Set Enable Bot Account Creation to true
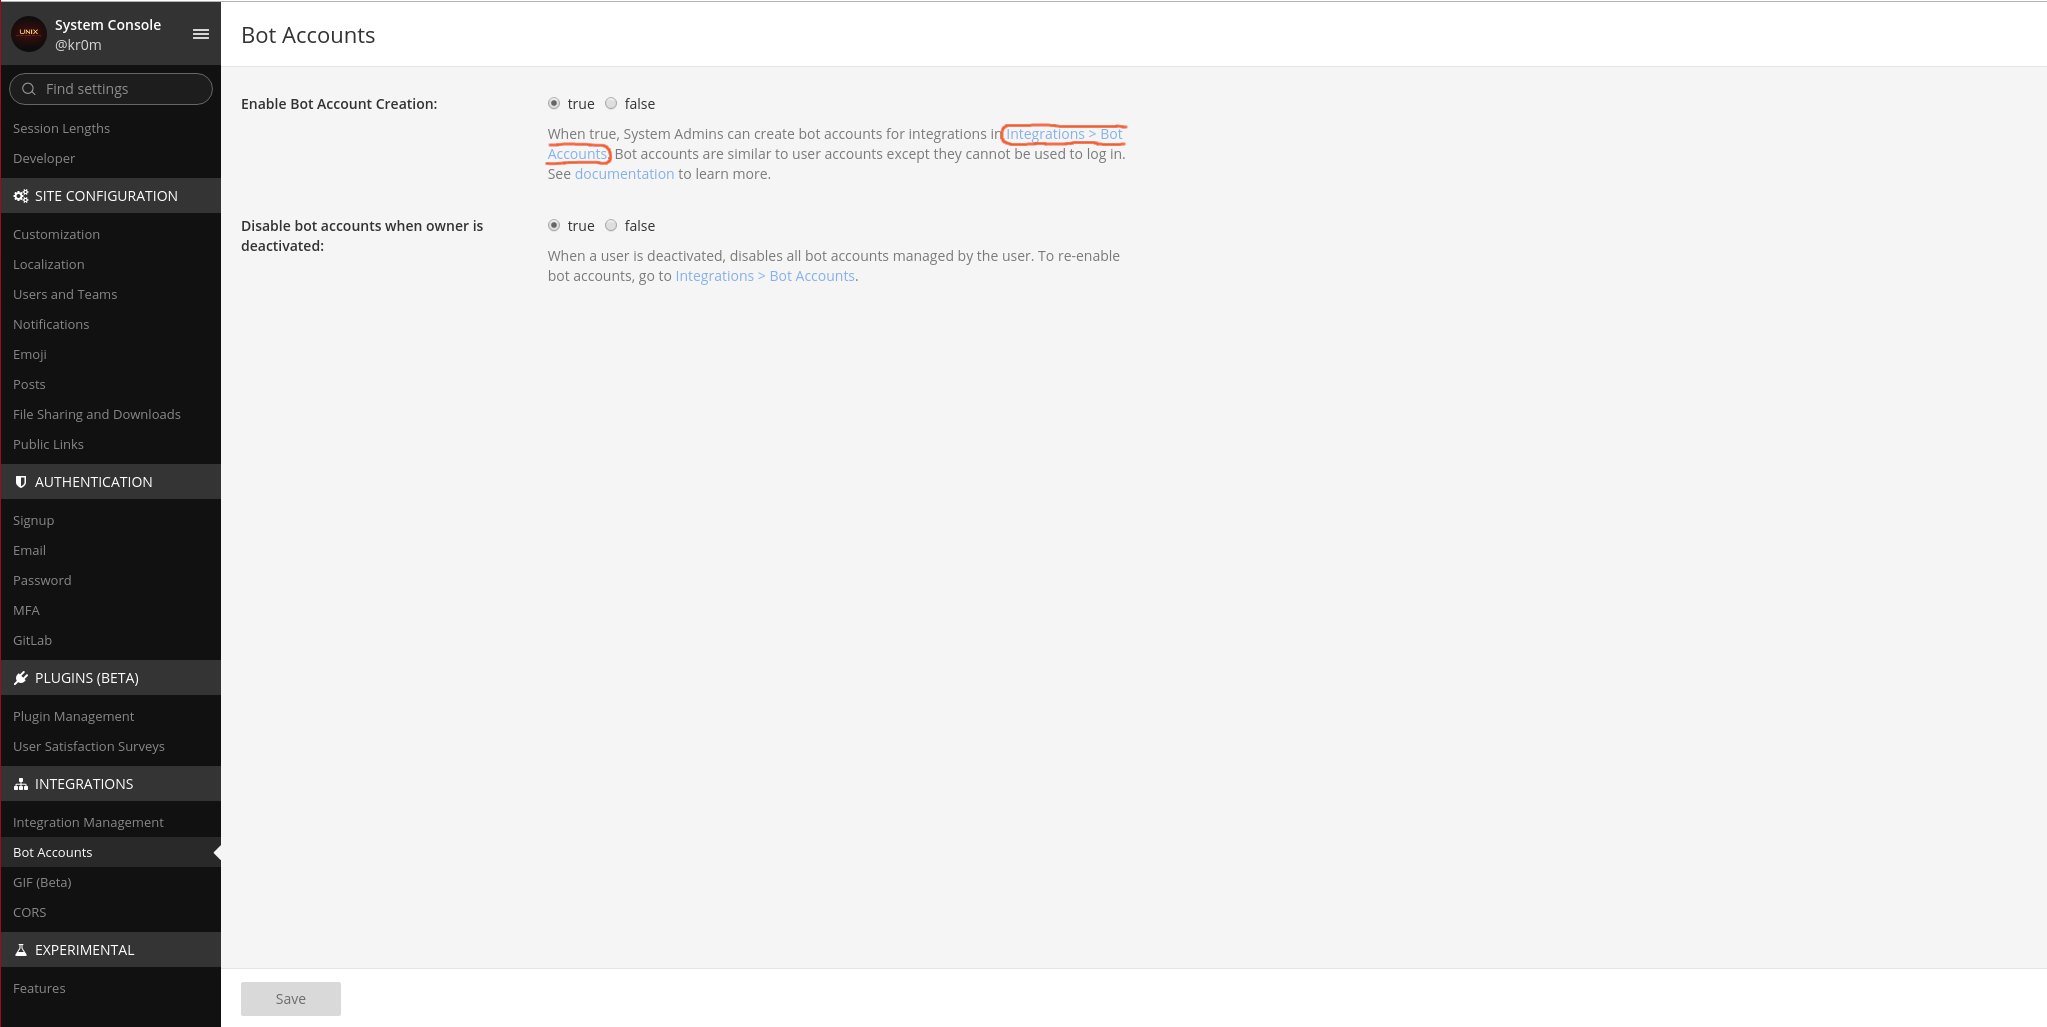 (x=554, y=104)
